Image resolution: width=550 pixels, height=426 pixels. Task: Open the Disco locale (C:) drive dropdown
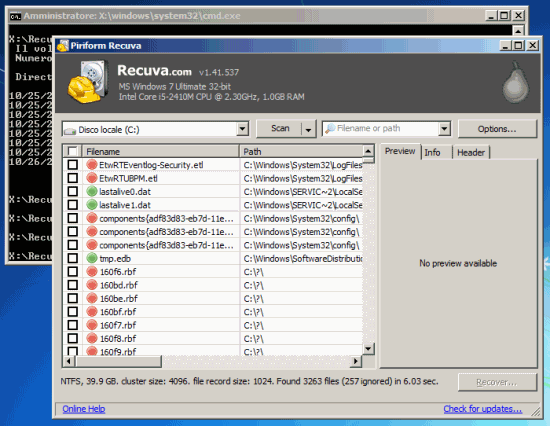[242, 129]
